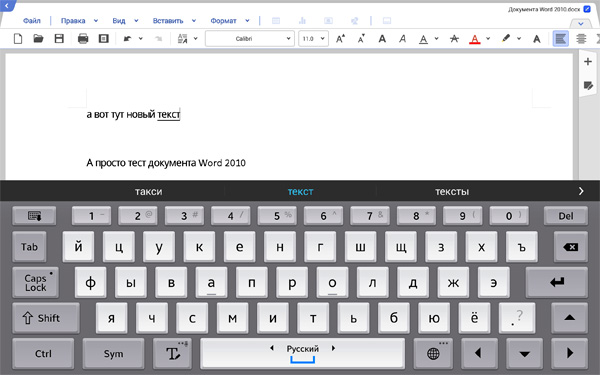Add a comment with the plus icon in the sidebar
Image resolution: width=600 pixels, height=375 pixels.
coord(588,62)
